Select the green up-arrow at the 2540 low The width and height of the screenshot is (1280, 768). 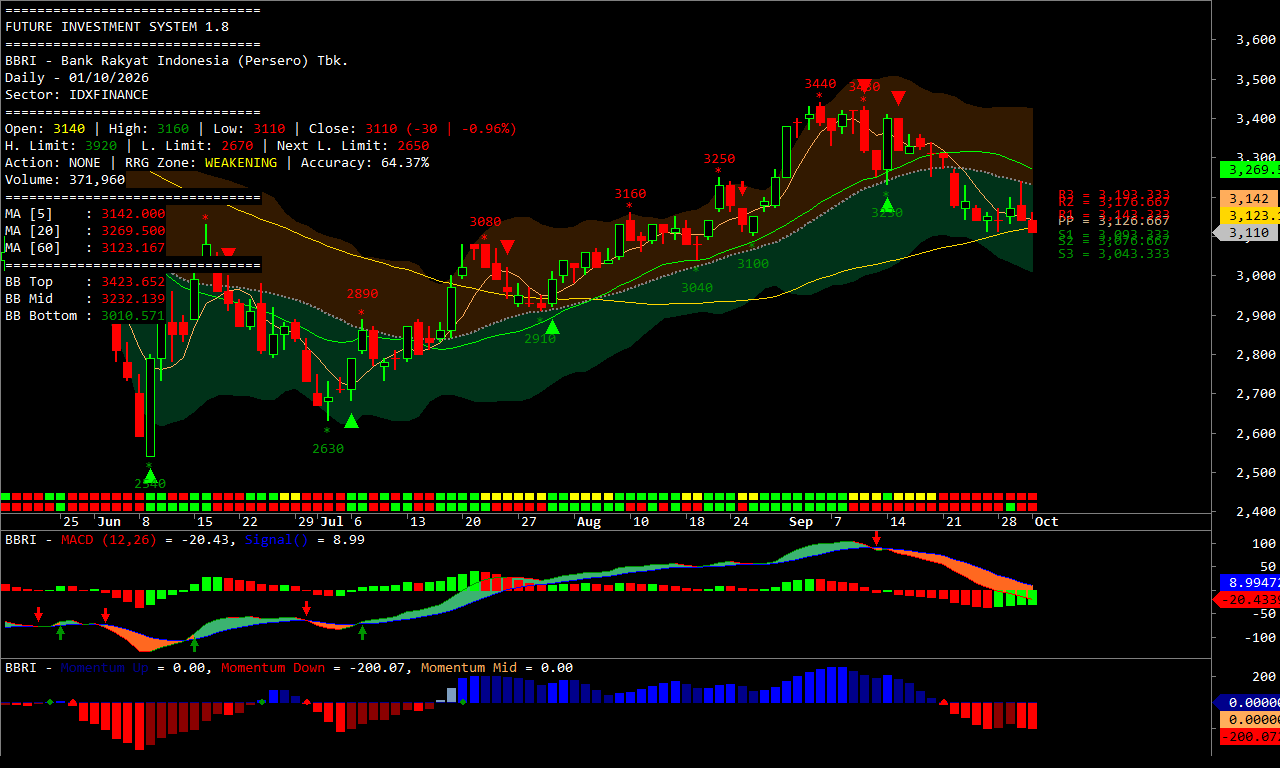click(x=150, y=475)
